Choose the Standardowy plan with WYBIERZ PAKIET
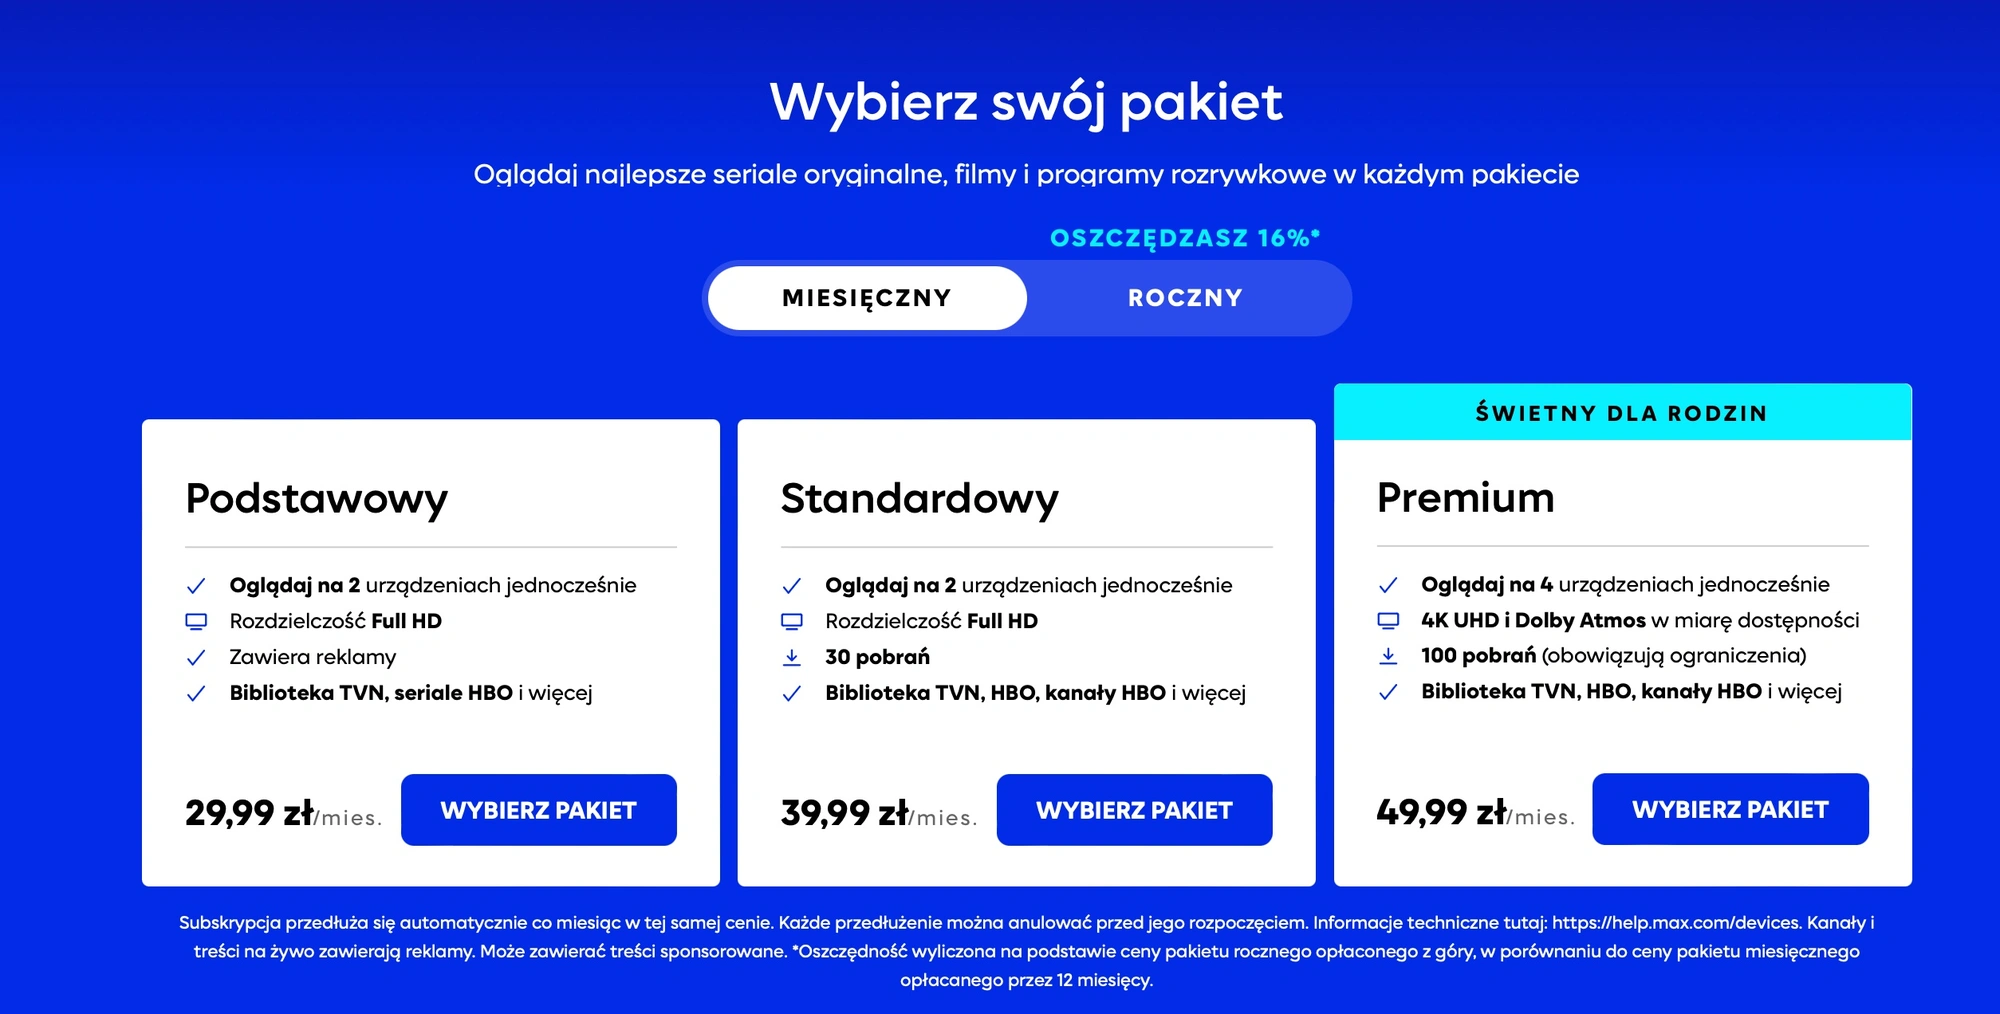This screenshot has width=2000, height=1014. tap(1134, 810)
